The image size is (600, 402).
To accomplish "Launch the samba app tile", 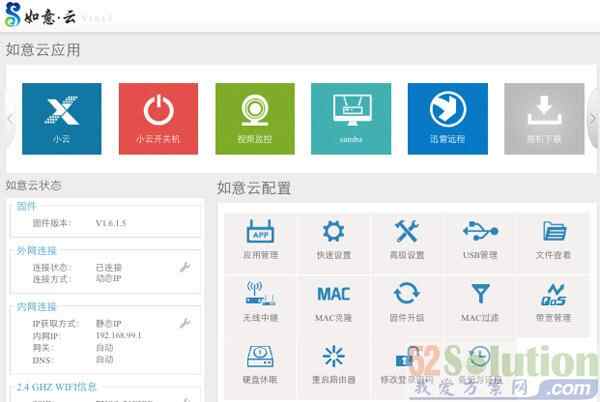I will click(x=350, y=118).
